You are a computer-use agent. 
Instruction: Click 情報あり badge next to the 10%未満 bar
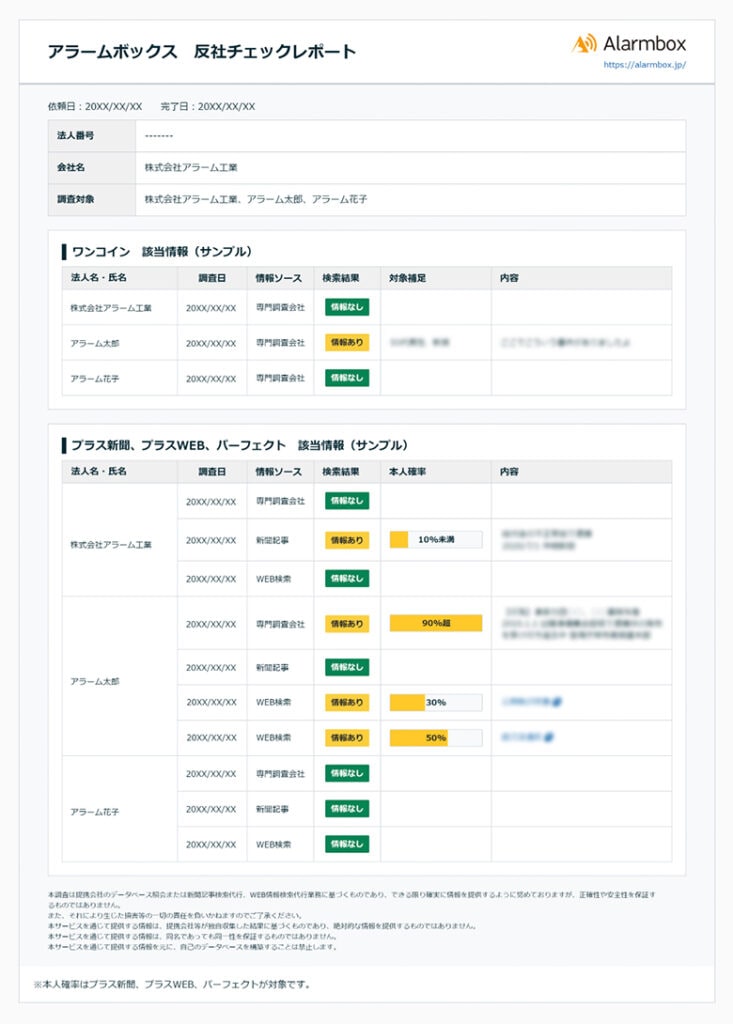pyautogui.click(x=346, y=540)
